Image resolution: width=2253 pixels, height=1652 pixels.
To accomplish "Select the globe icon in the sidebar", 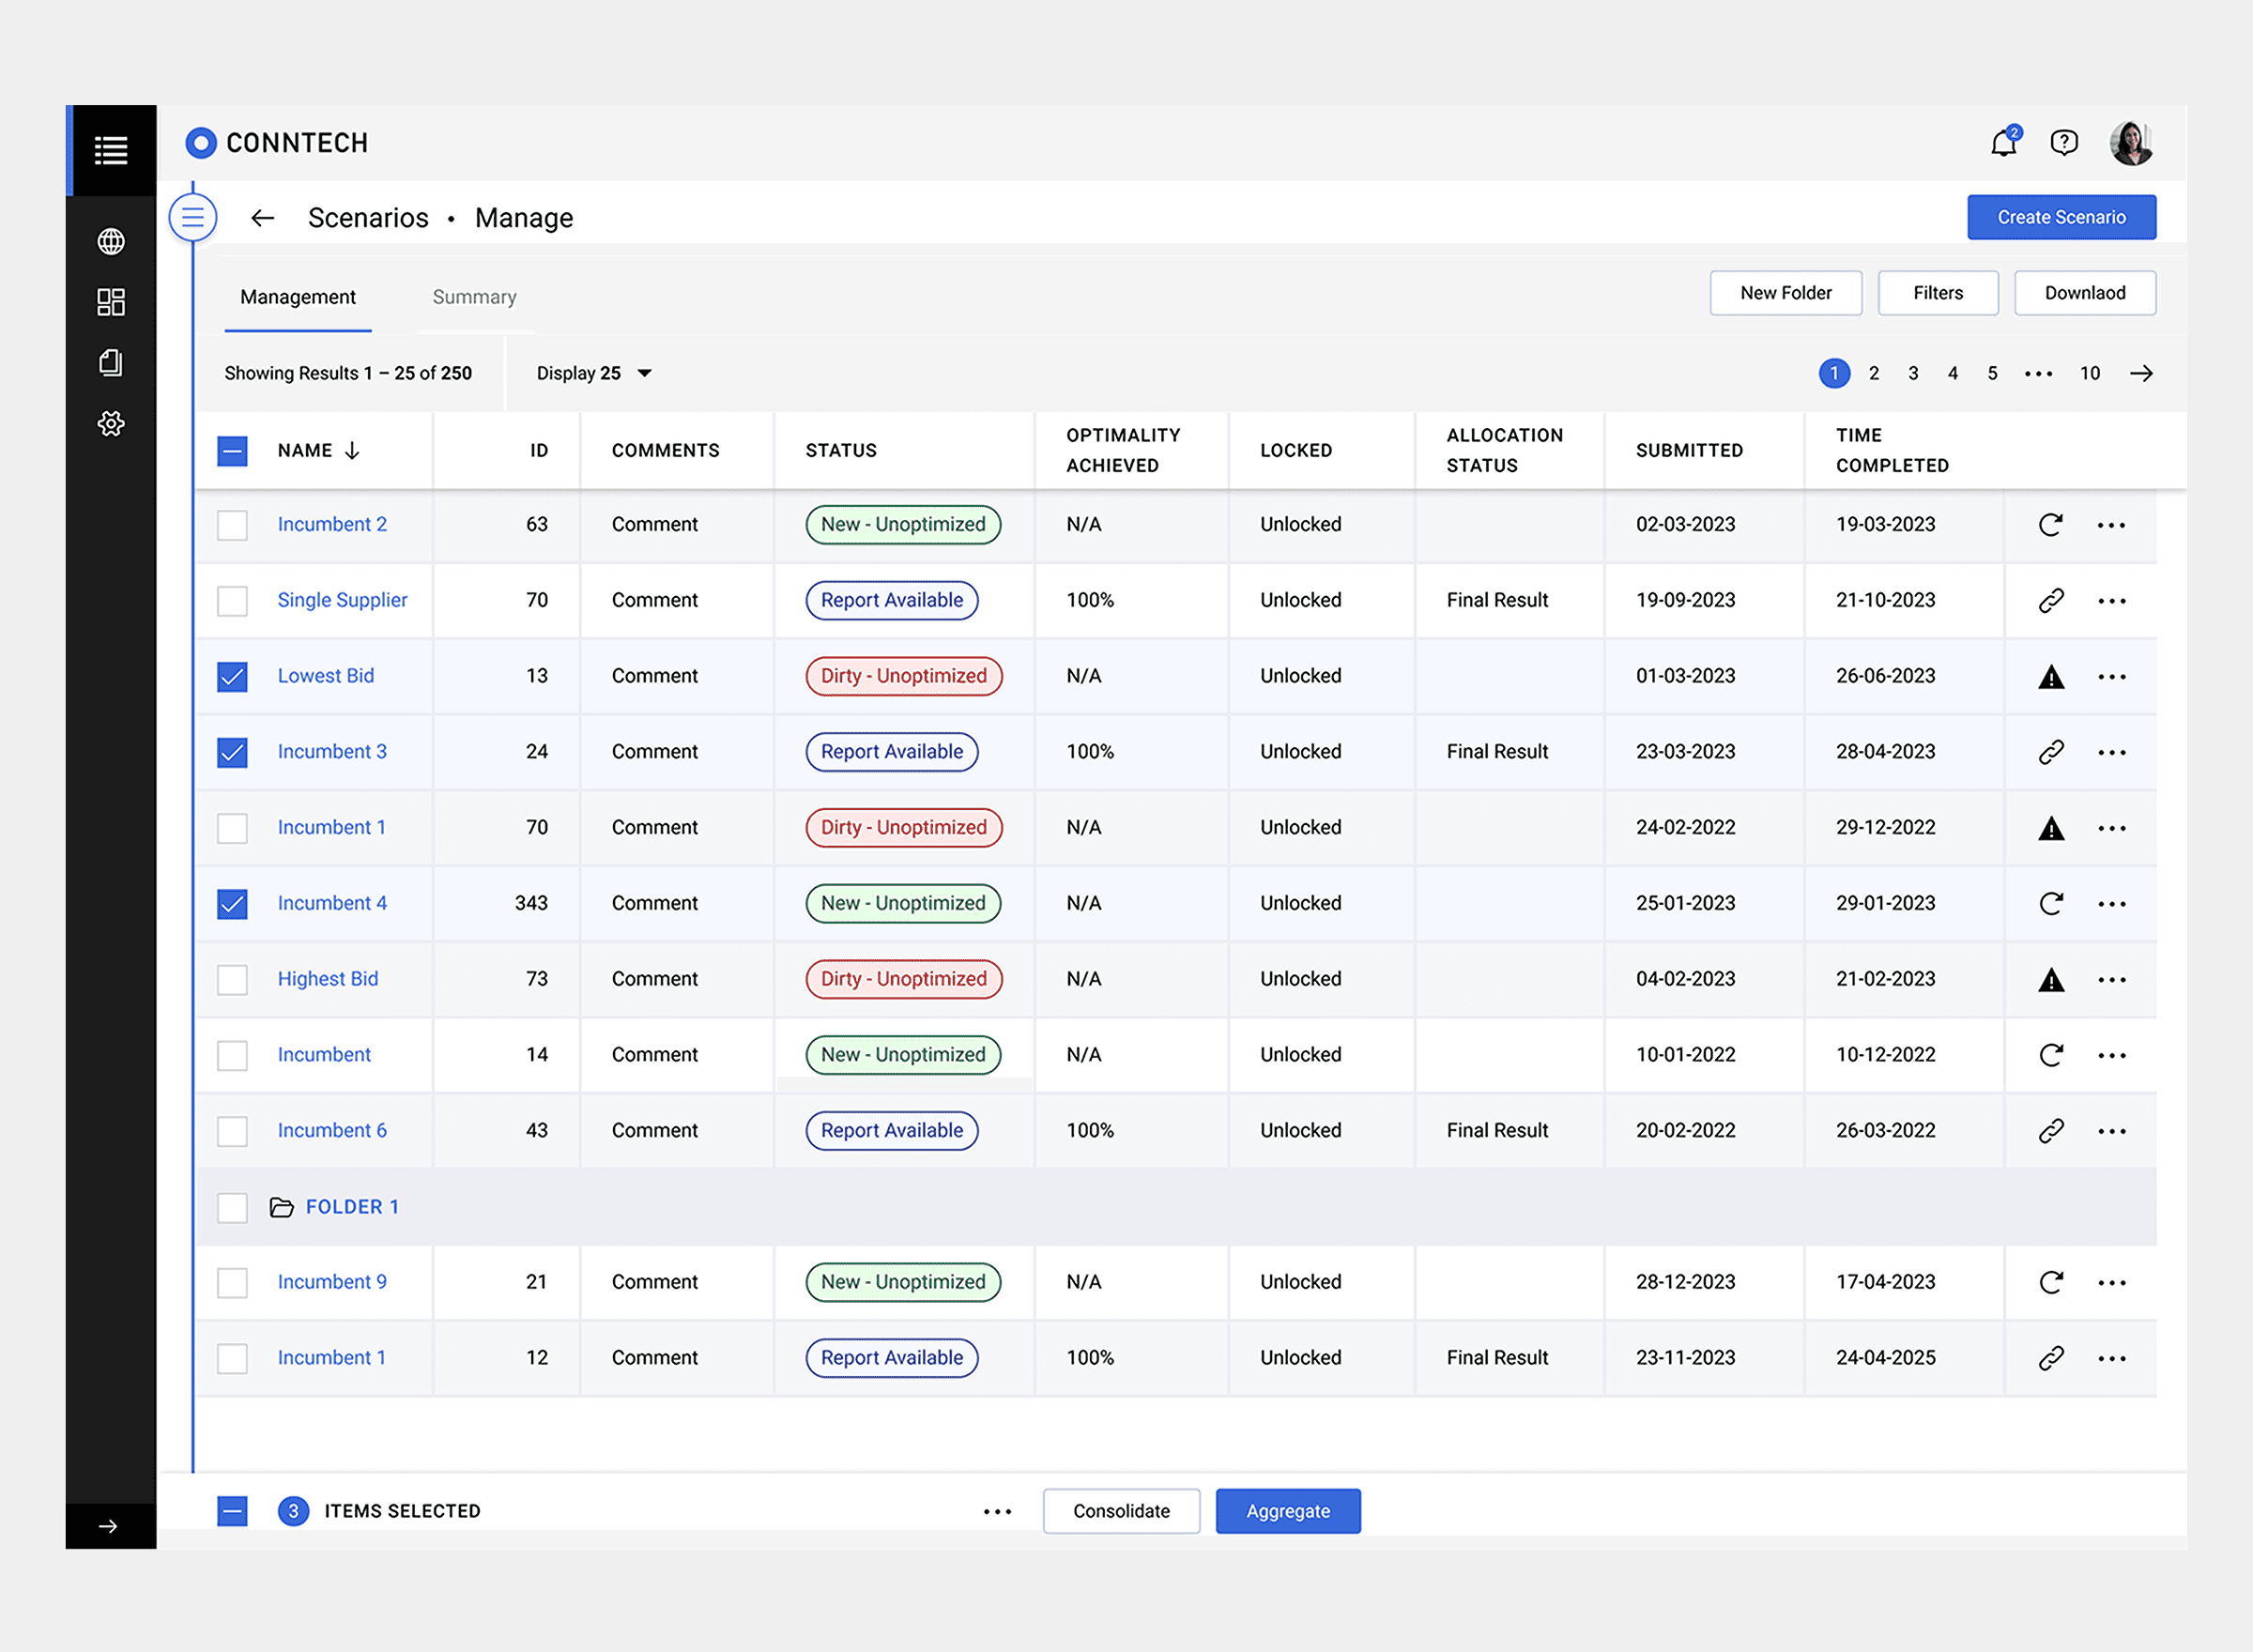I will (111, 242).
